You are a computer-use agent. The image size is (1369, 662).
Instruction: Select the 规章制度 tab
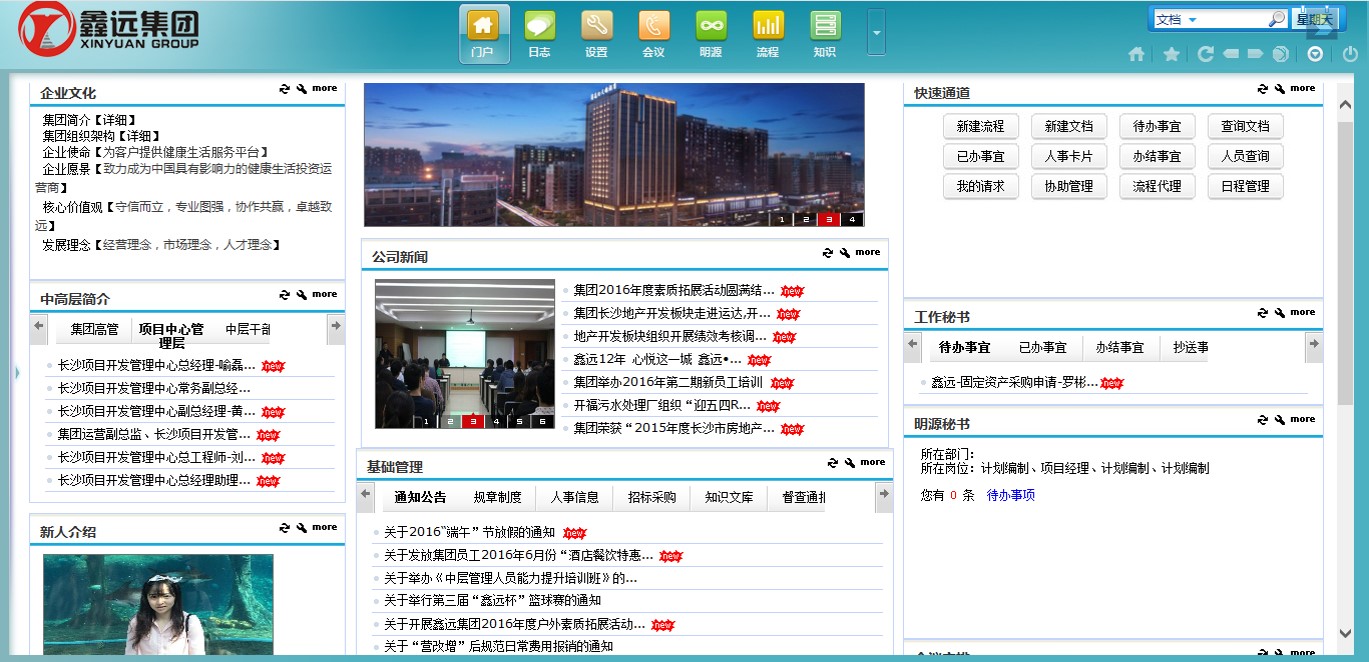(x=497, y=497)
